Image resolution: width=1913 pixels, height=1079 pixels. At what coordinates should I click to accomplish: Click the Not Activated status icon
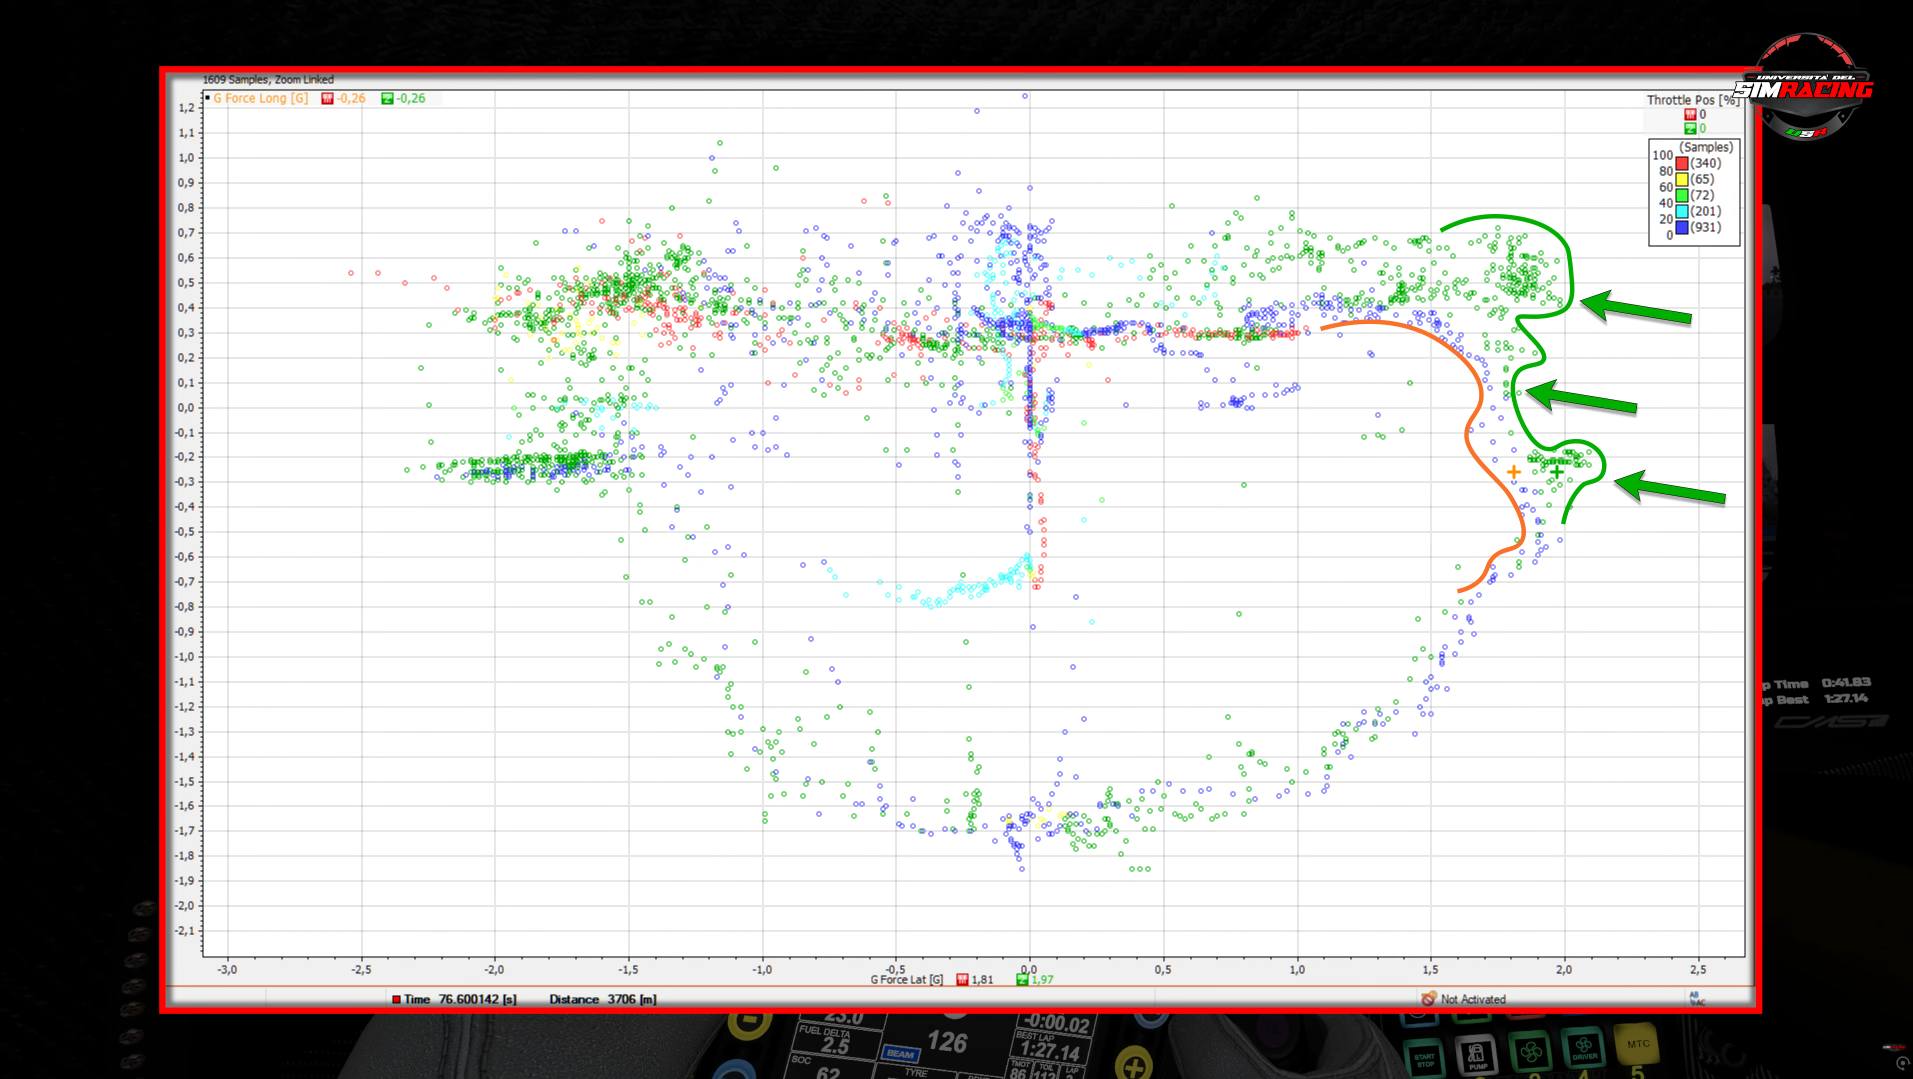1427,998
